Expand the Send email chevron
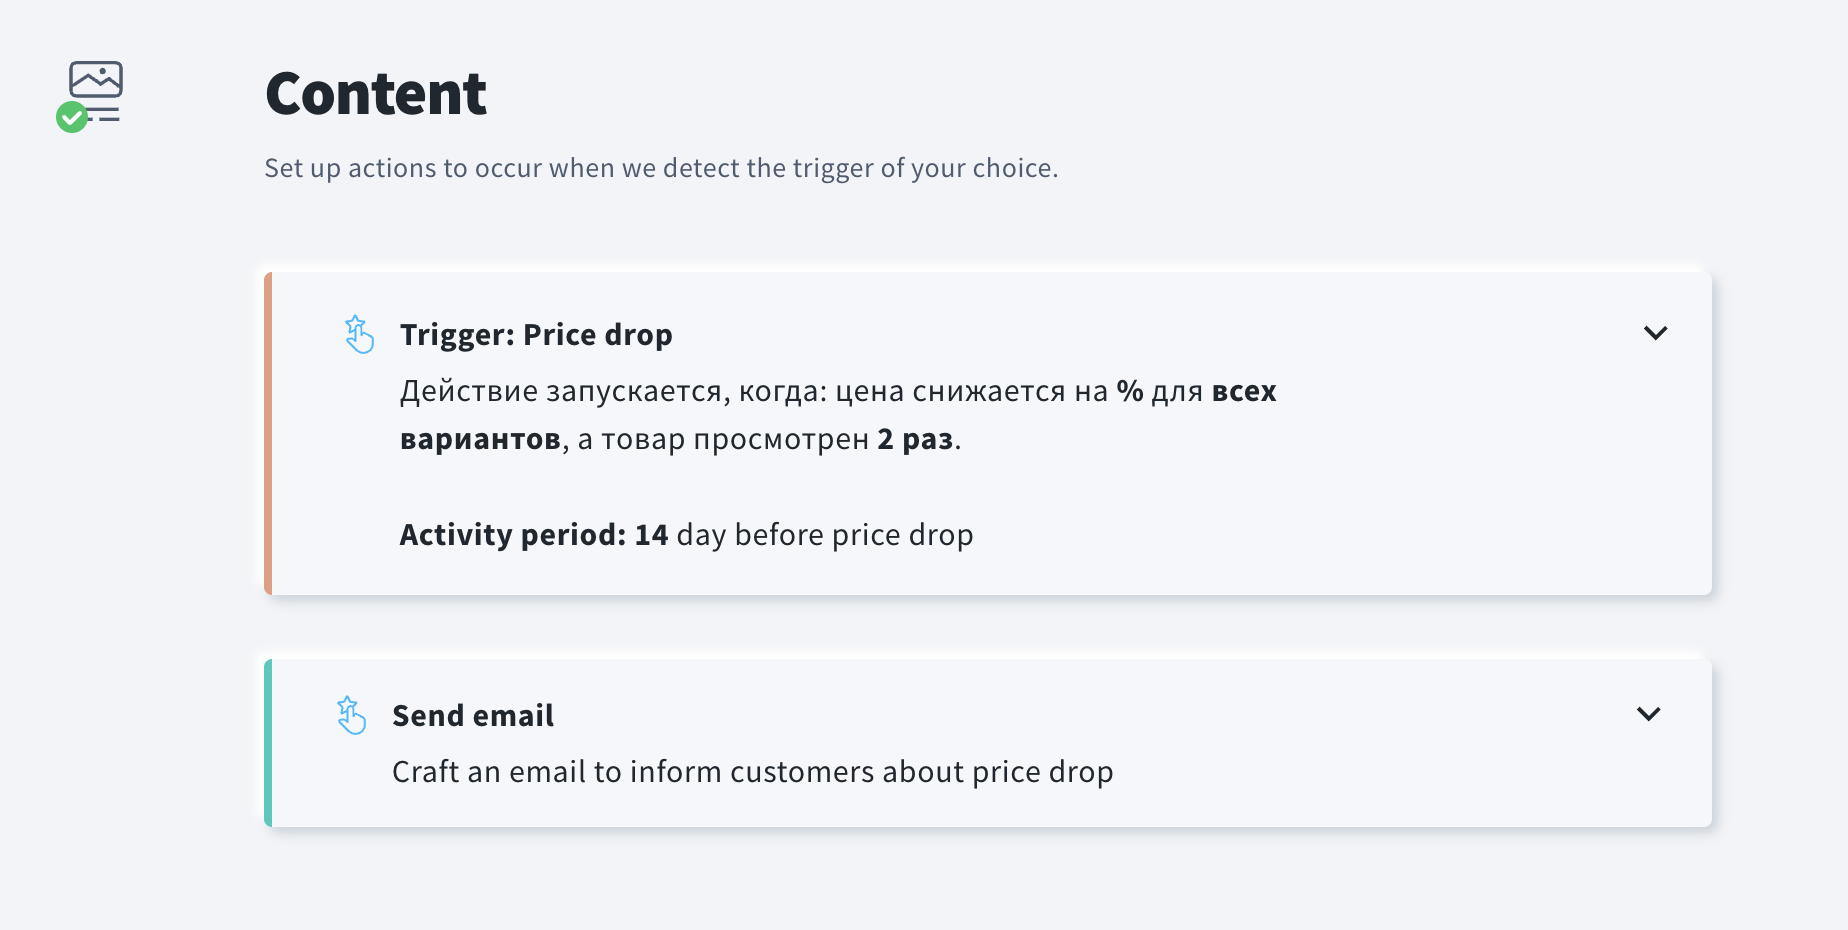 pos(1649,714)
